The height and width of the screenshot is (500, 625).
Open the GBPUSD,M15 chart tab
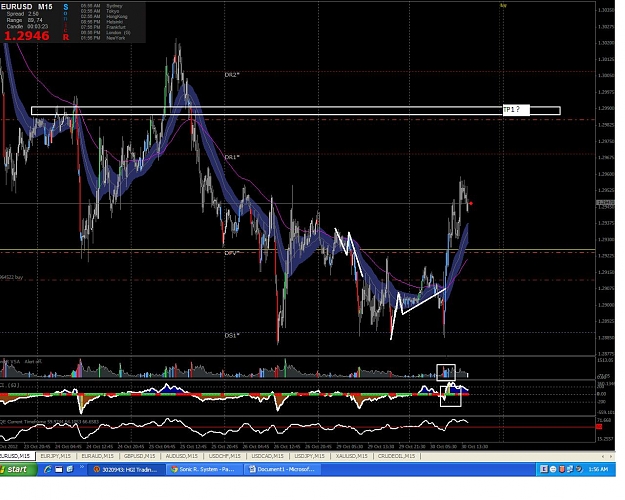[139, 456]
